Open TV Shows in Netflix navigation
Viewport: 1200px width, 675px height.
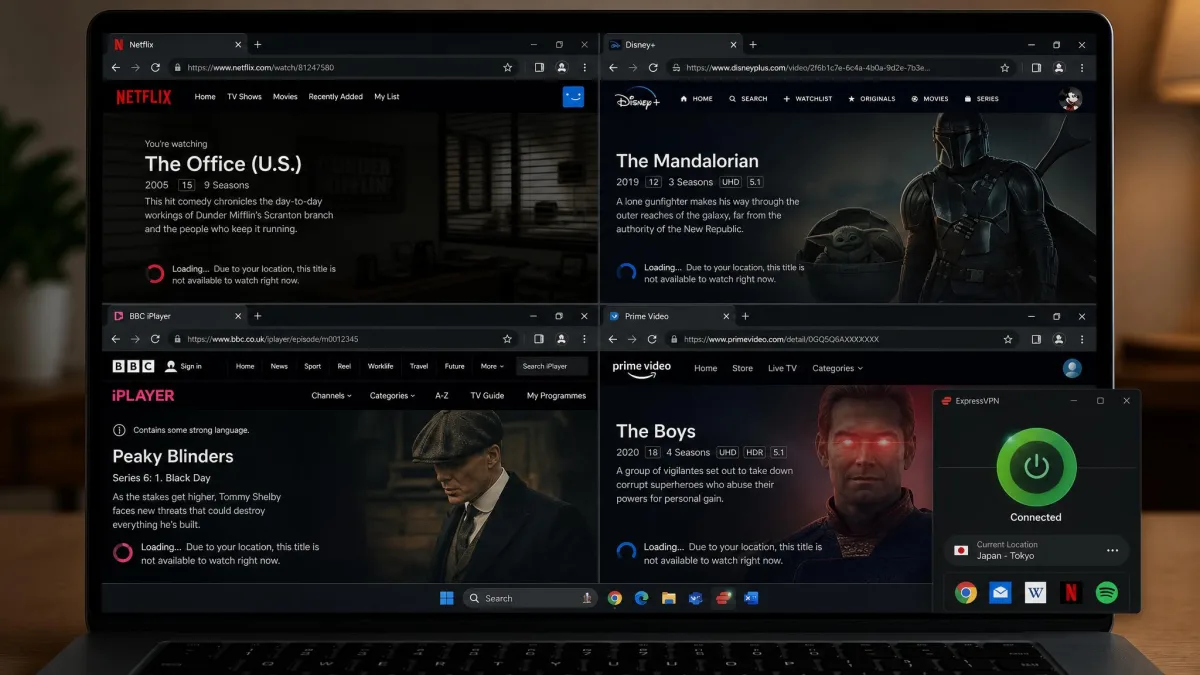point(244,97)
